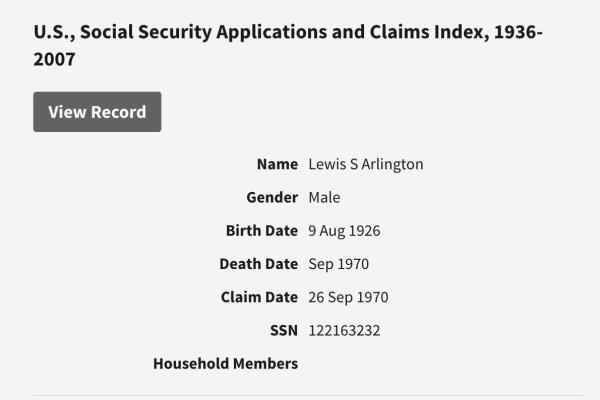Click the claim date 26 Sep 1970
The width and height of the screenshot is (600, 400).
(x=348, y=297)
